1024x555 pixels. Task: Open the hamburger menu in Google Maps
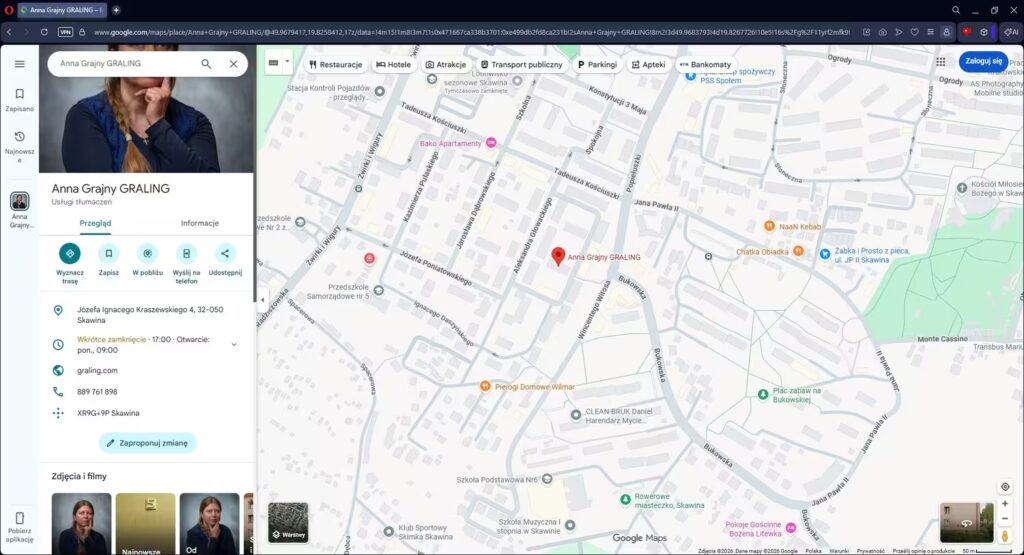point(20,64)
